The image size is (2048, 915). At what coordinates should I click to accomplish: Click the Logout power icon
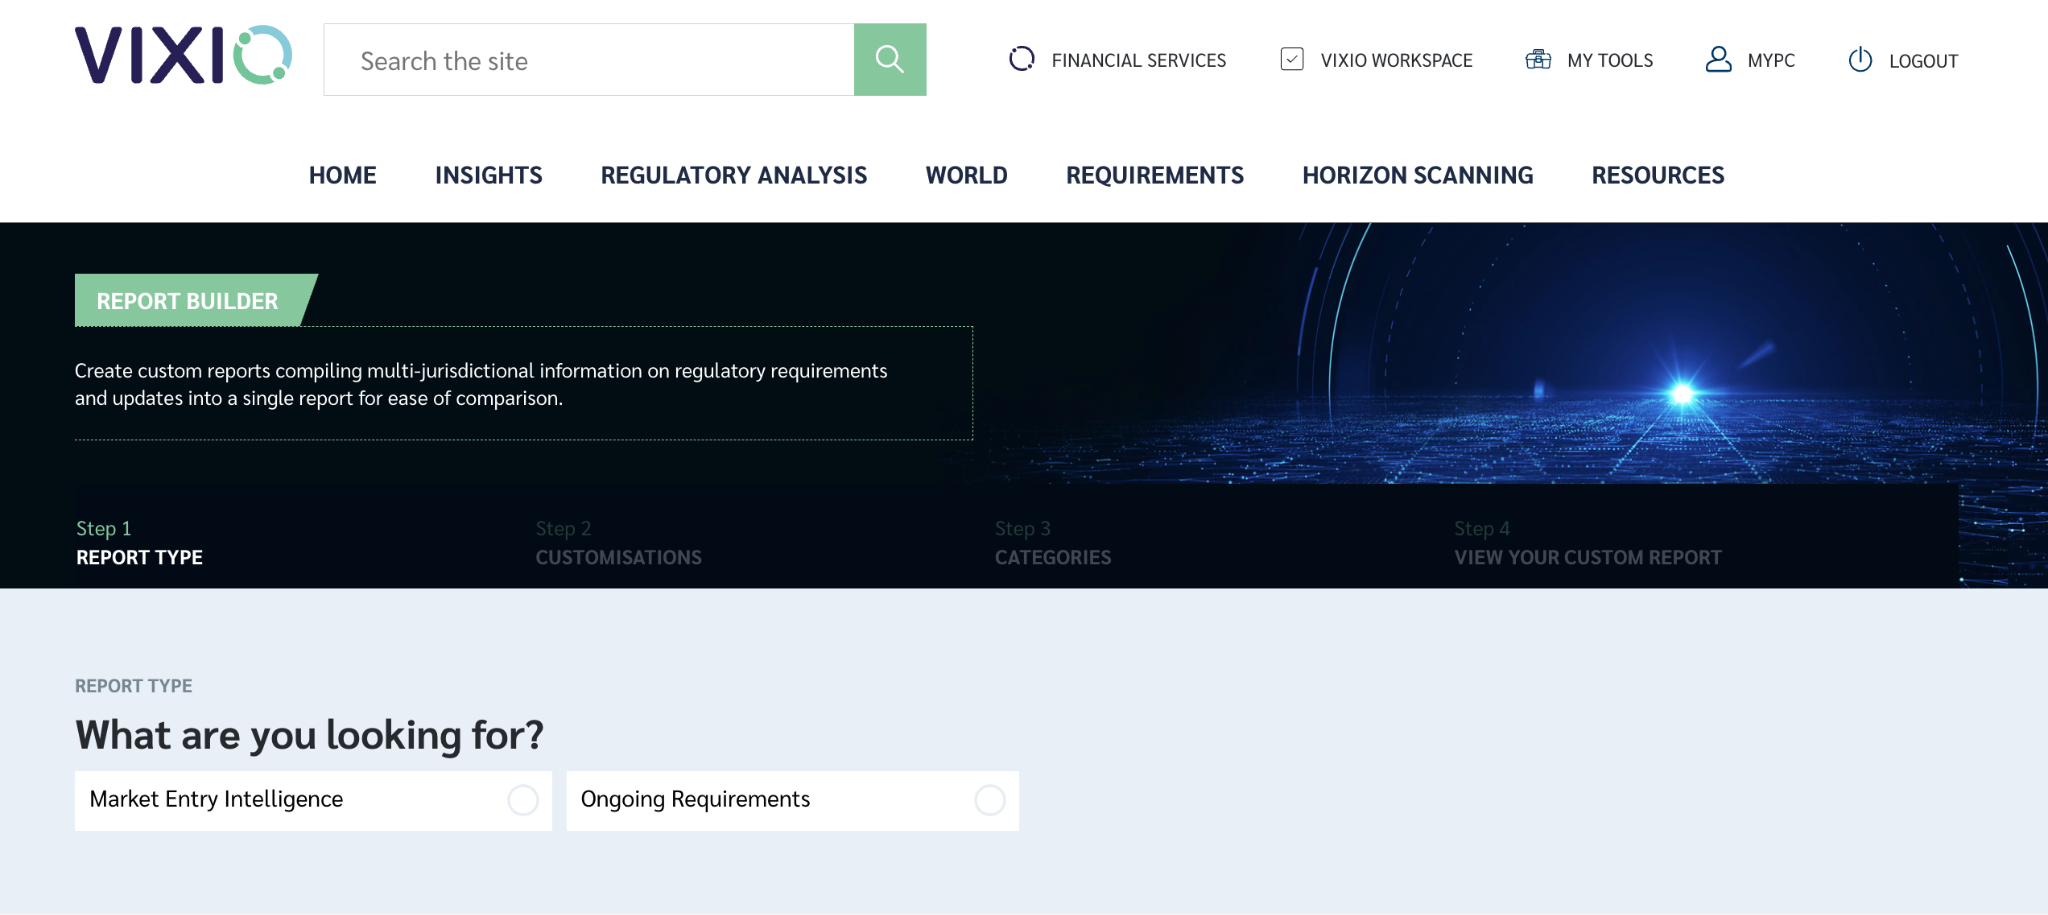click(x=1860, y=60)
